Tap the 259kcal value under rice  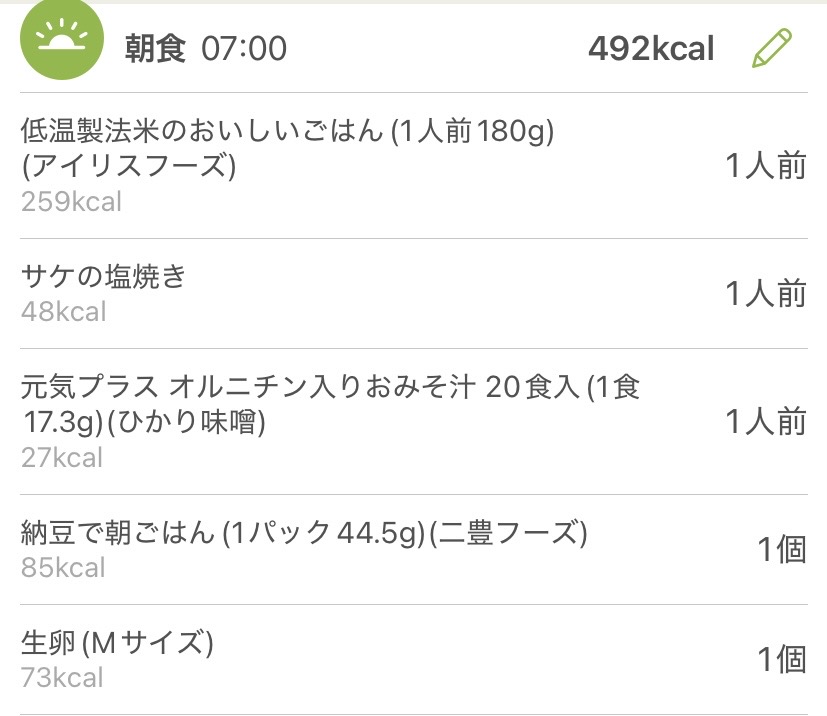click(71, 202)
